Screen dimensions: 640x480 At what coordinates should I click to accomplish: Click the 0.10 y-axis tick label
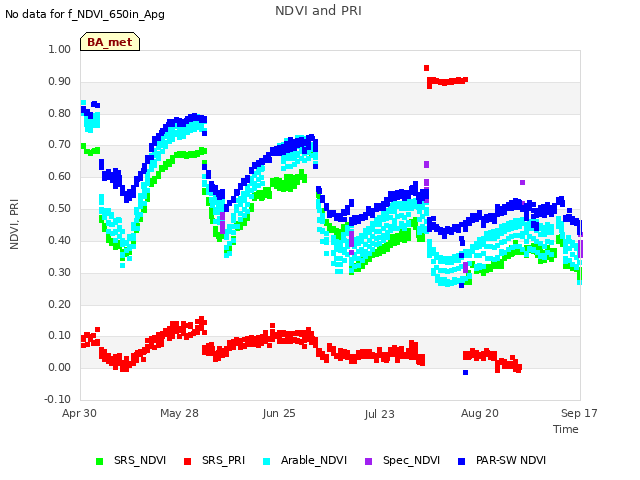tap(60, 336)
